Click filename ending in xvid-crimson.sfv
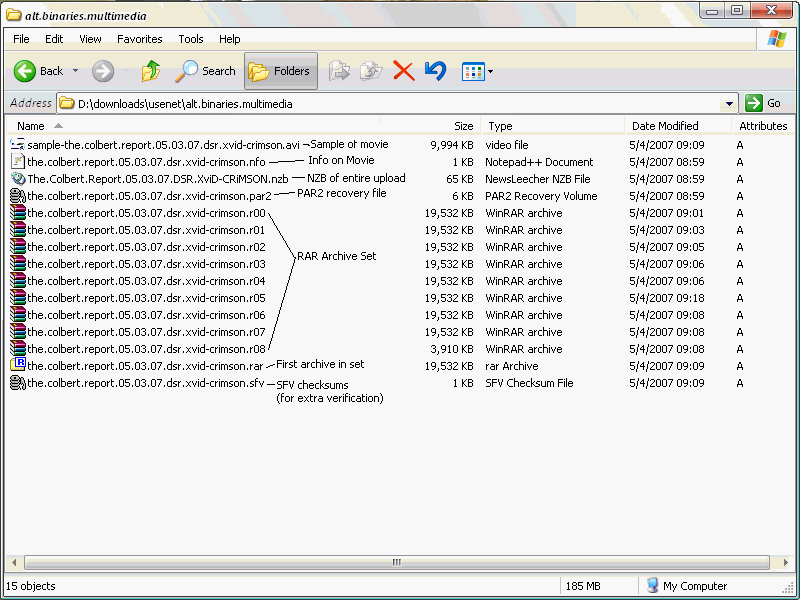800x600 pixels. pyautogui.click(x=146, y=383)
